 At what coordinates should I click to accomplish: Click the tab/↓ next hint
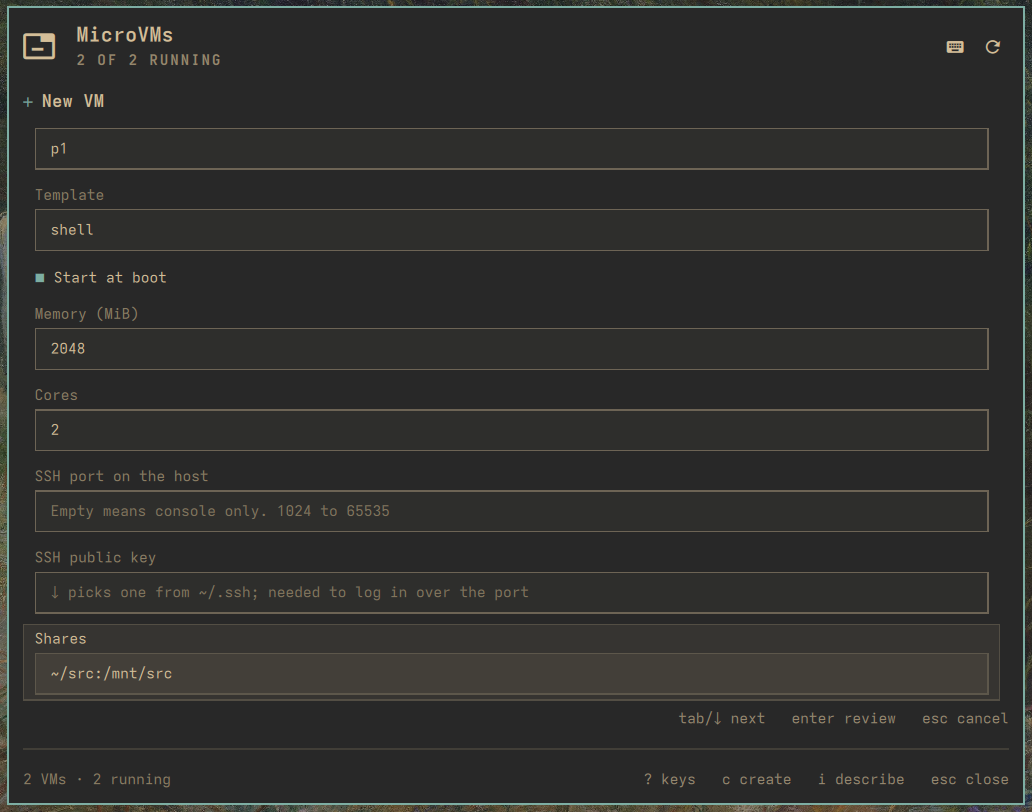point(721,719)
